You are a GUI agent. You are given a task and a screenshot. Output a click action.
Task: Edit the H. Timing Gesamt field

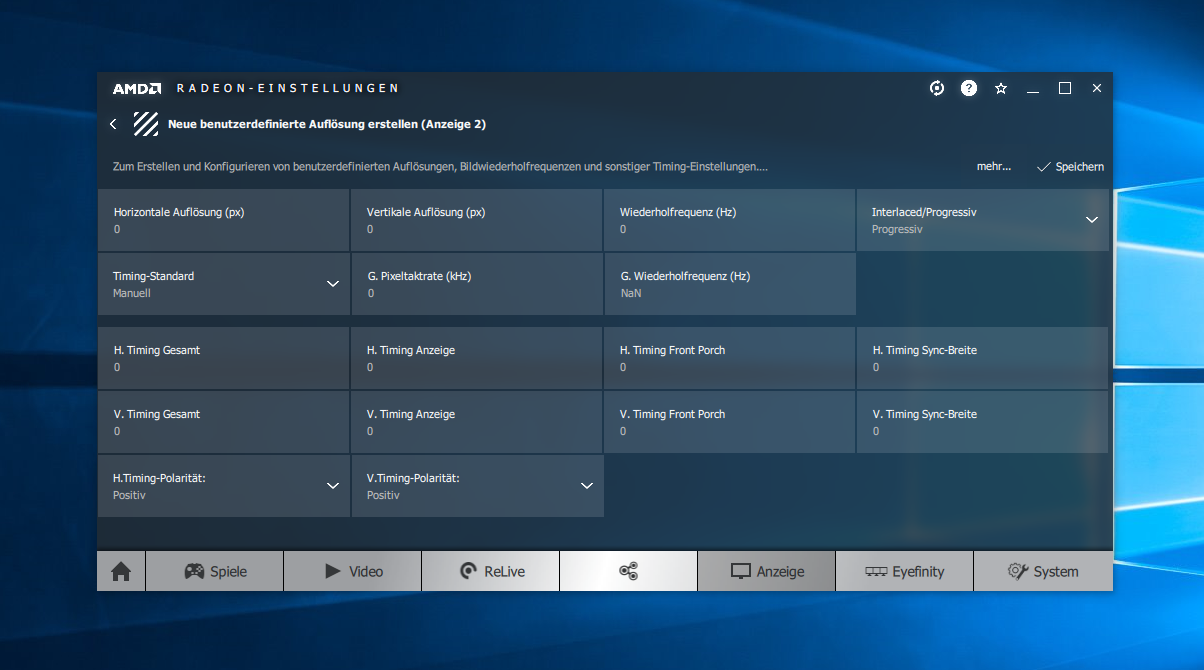point(224,358)
